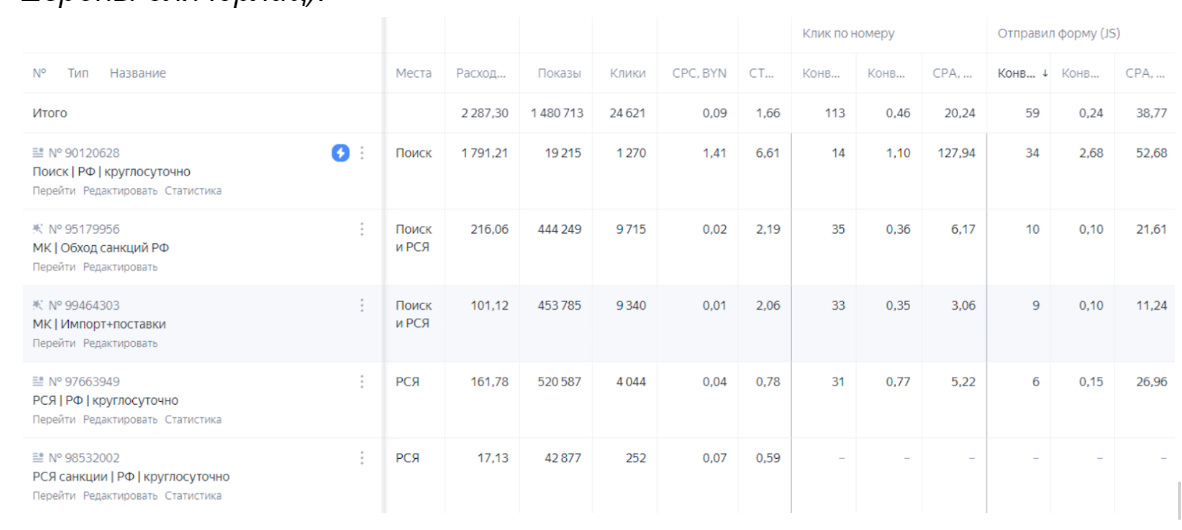Open three-dot menu for campaign 90120628
Viewport: 1182px width, 530px height.
click(x=362, y=153)
